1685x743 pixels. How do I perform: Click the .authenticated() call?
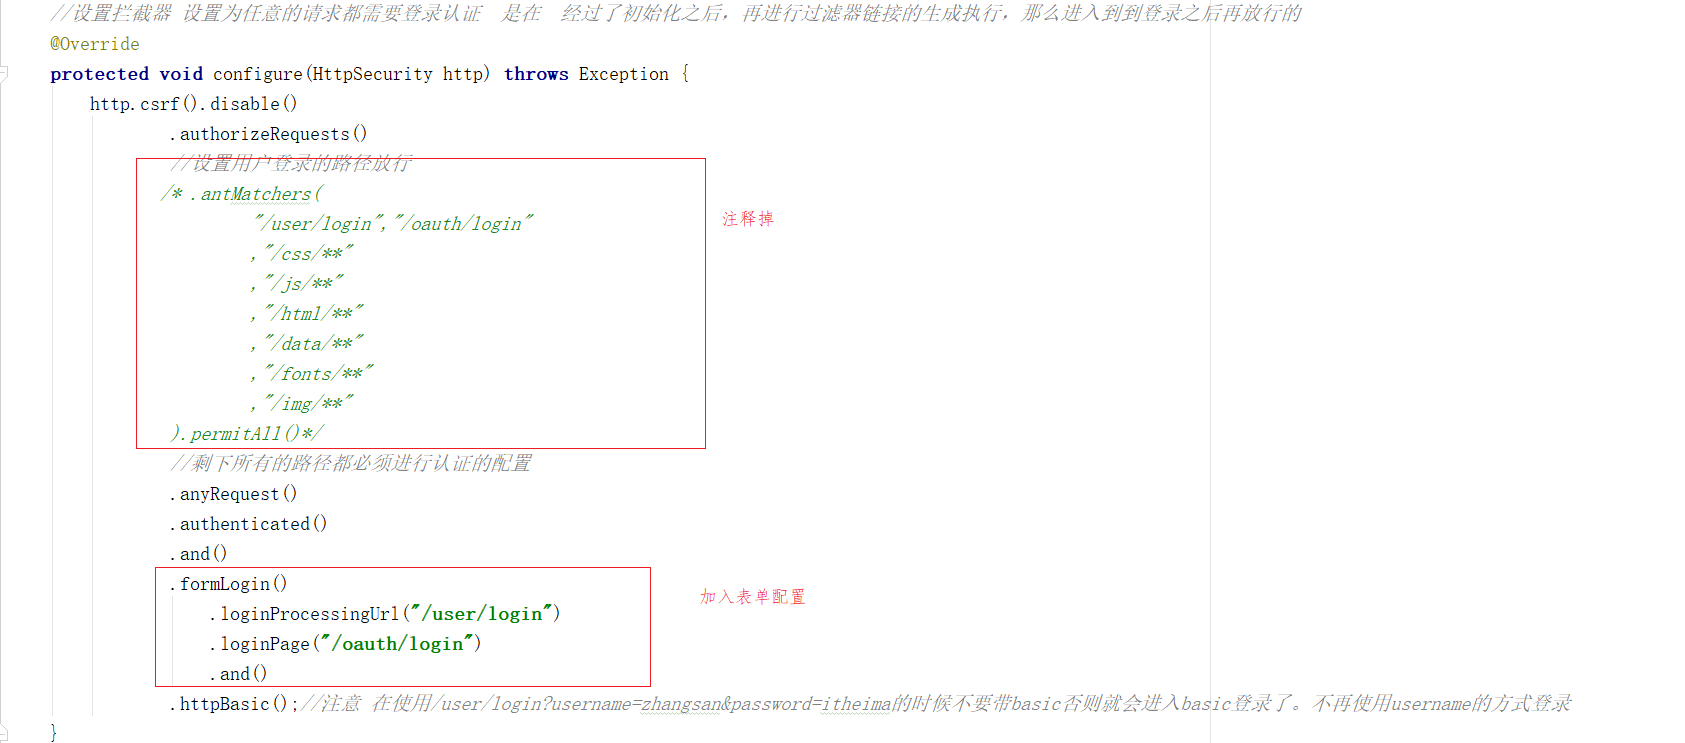point(248,524)
